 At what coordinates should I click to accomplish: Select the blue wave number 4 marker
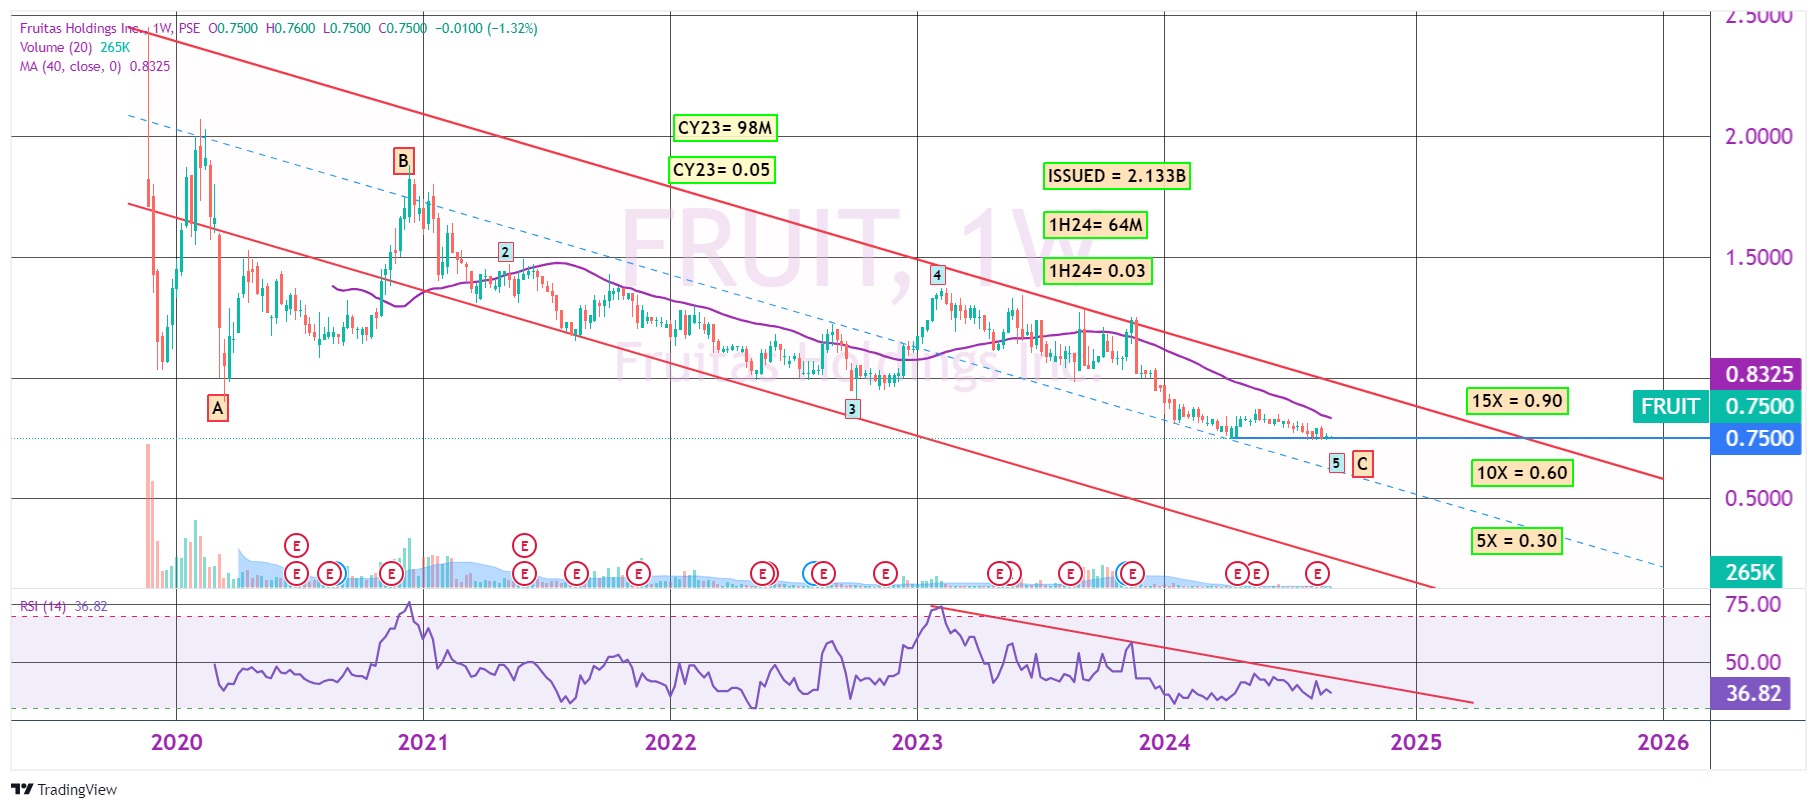[937, 275]
